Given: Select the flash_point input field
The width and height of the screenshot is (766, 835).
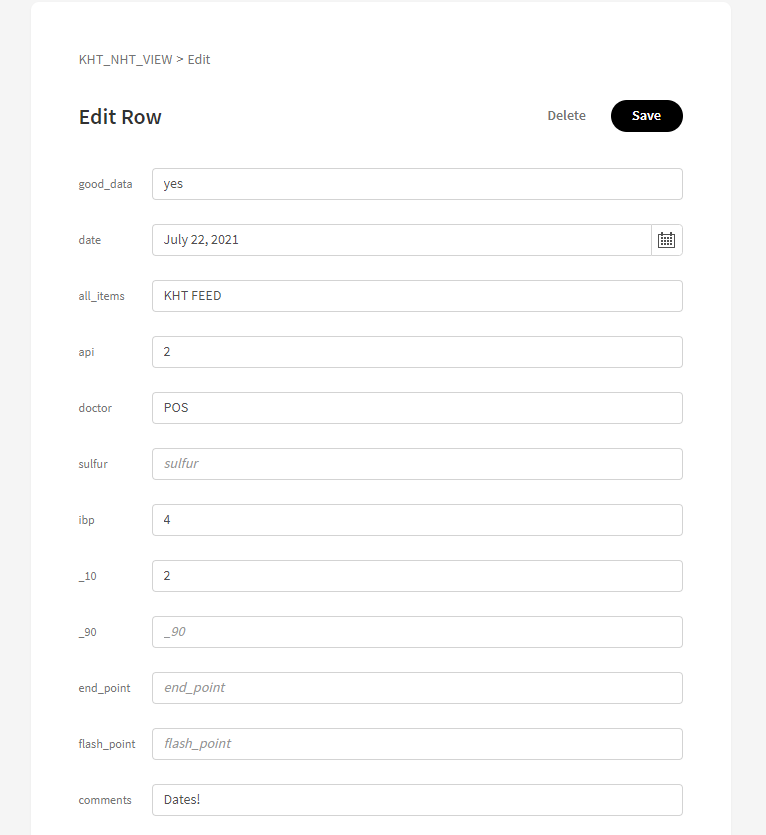Looking at the screenshot, I should 416,744.
